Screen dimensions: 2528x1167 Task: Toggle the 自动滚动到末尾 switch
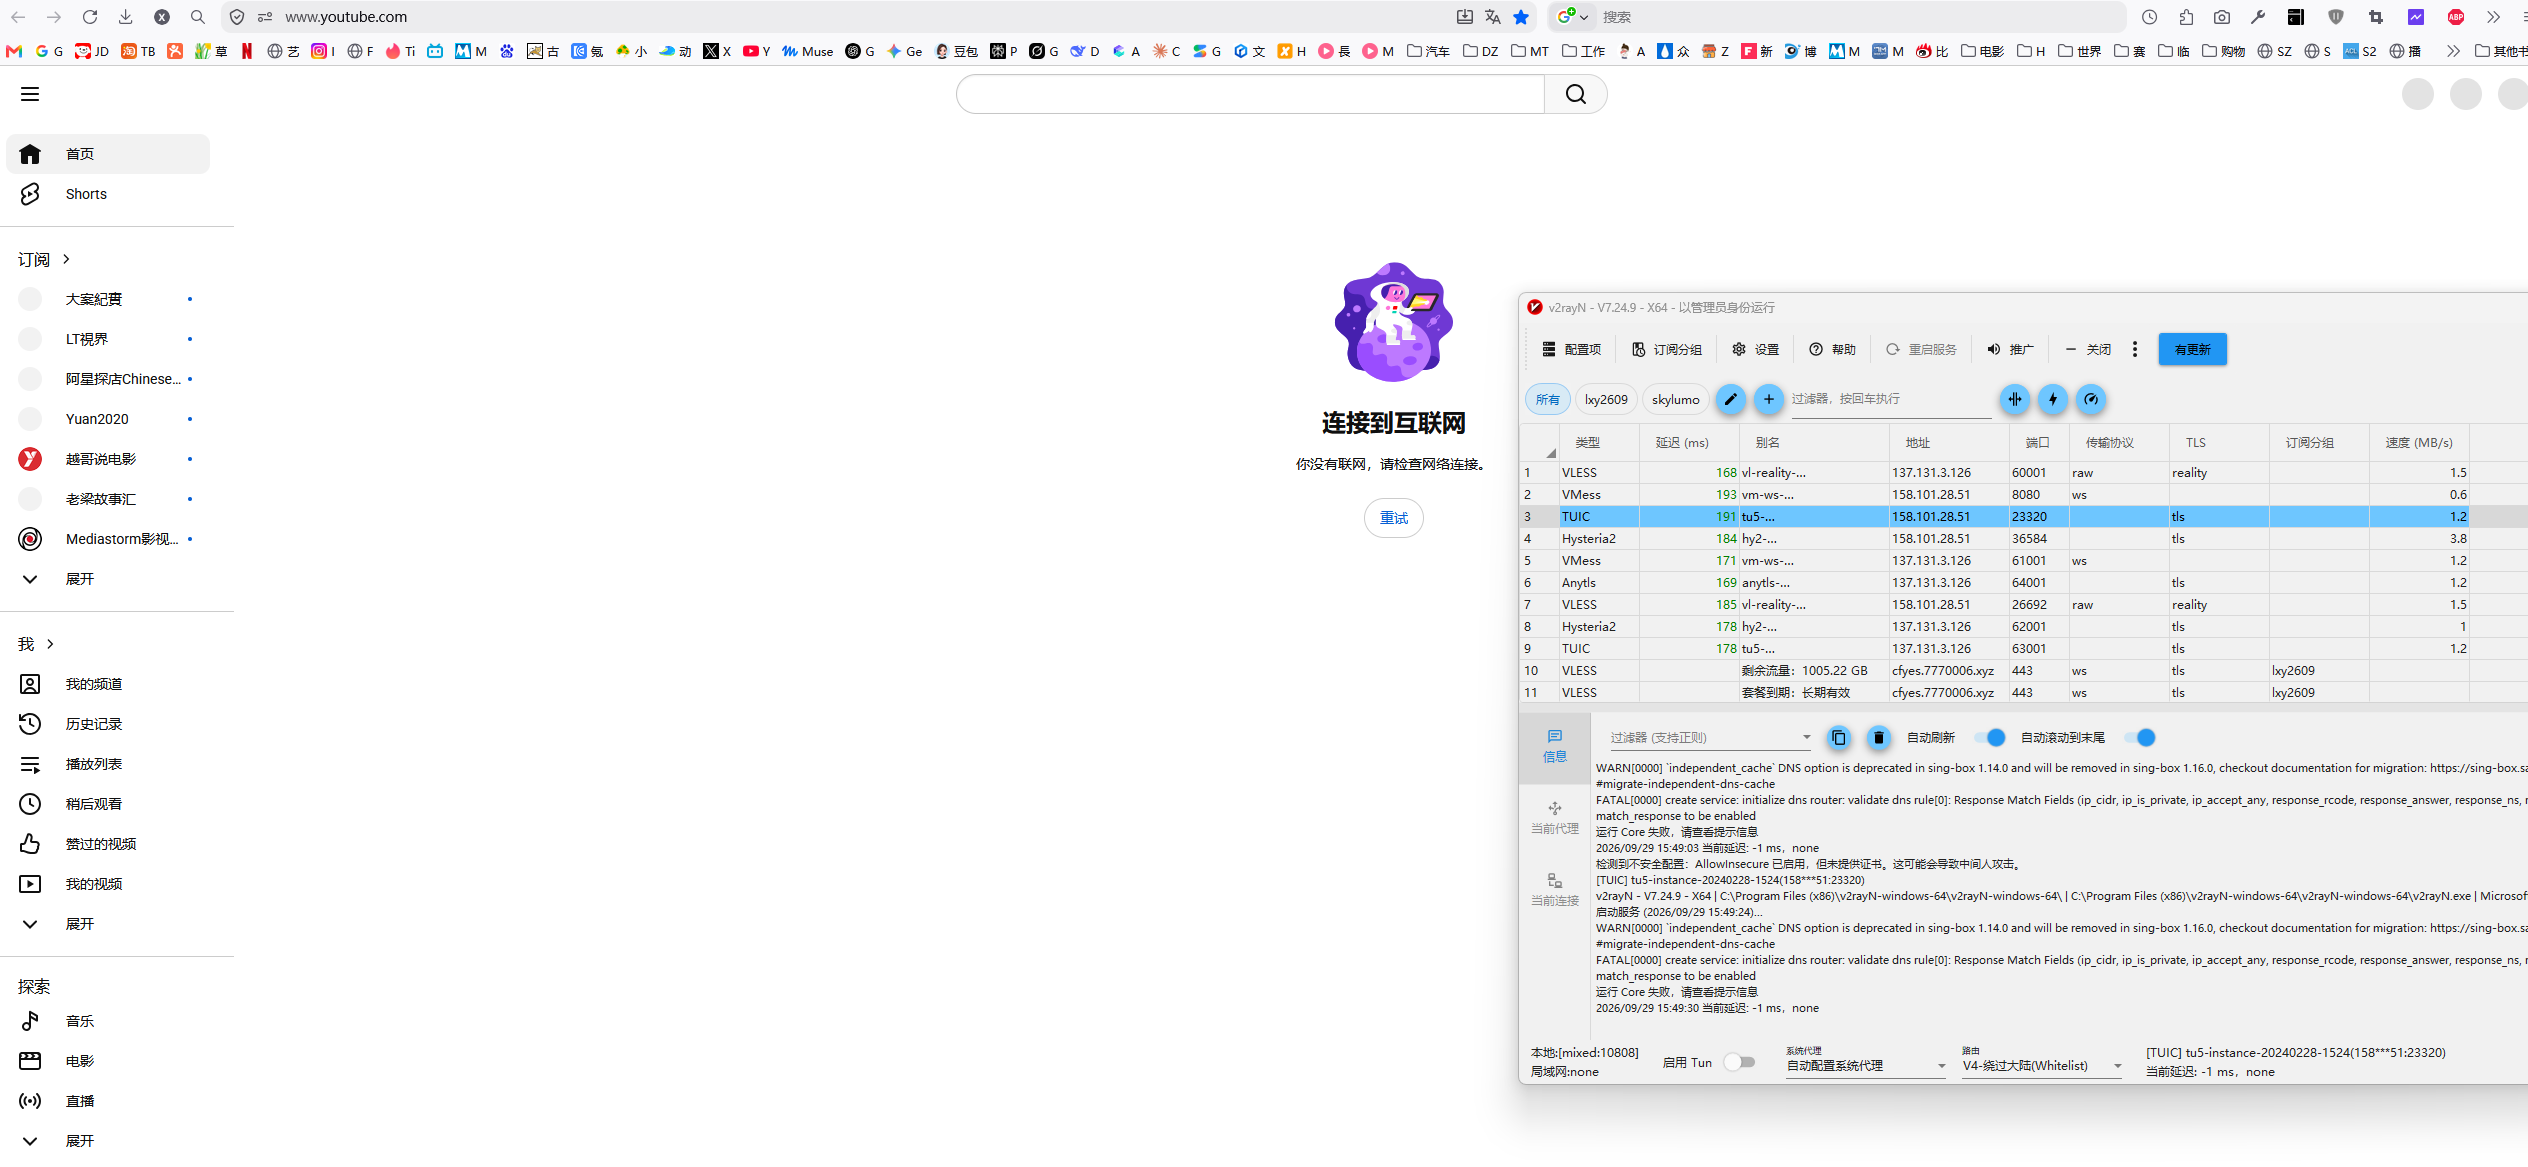(2140, 738)
